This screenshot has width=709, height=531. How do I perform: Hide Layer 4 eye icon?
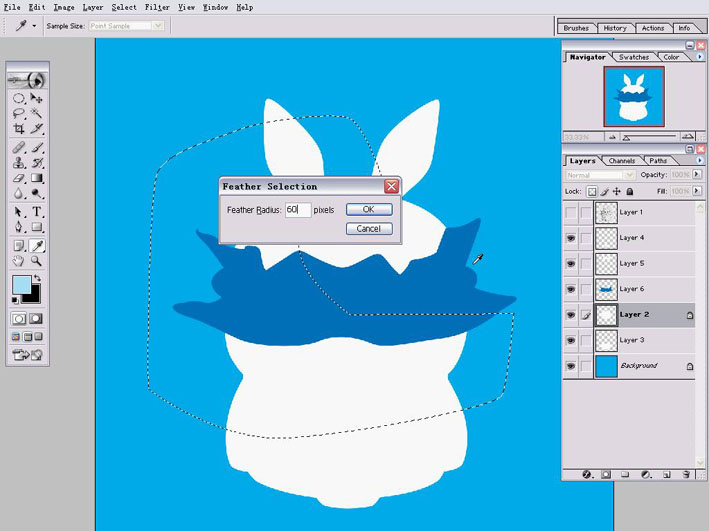(x=571, y=237)
